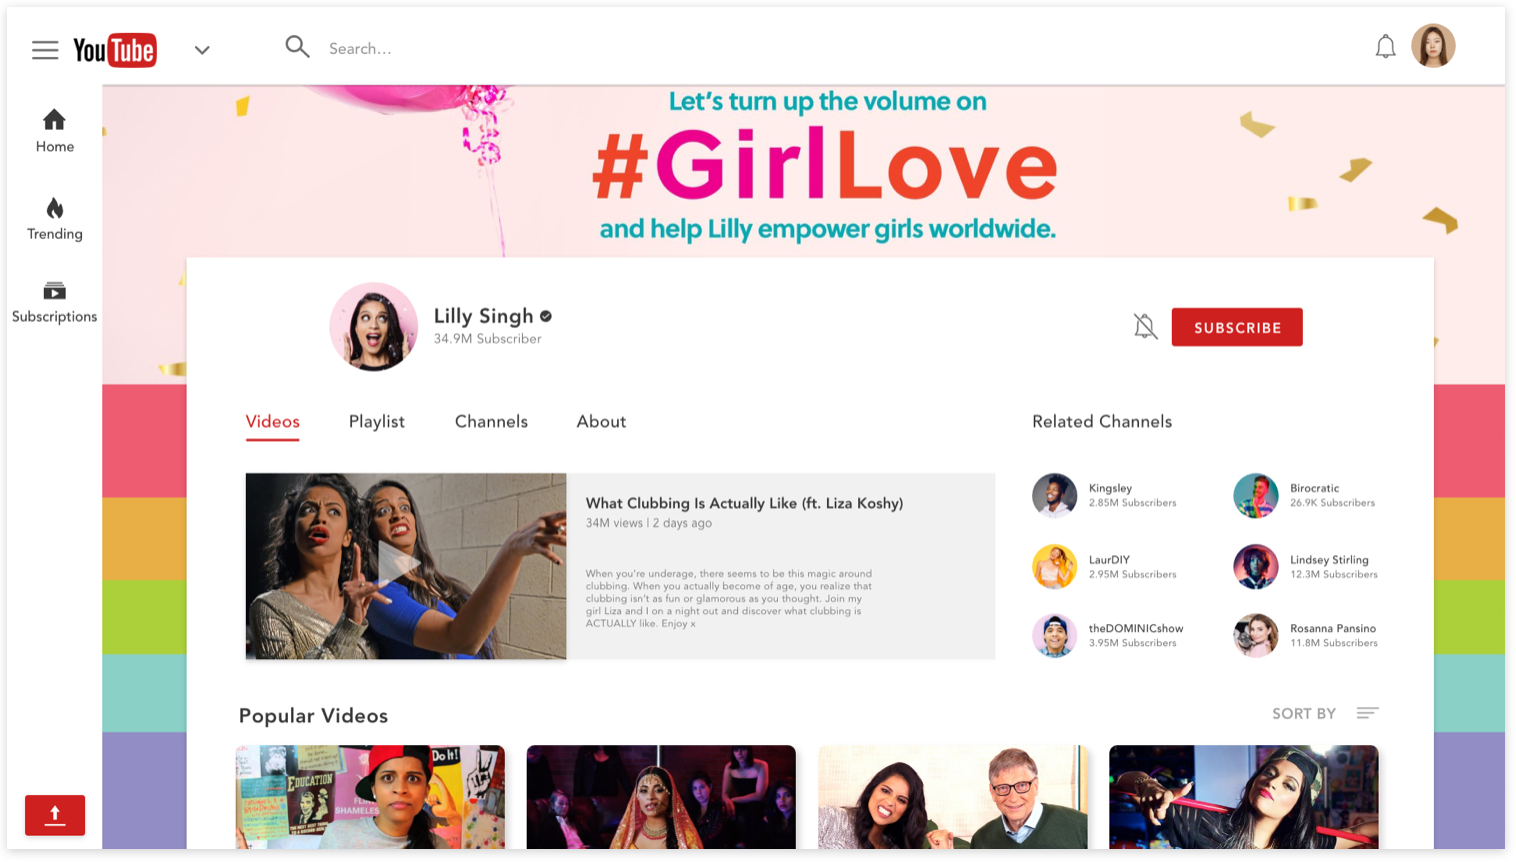Viewport: 1516px width, 864px height.
Task: Switch to the Playlist tab
Action: coord(377,422)
